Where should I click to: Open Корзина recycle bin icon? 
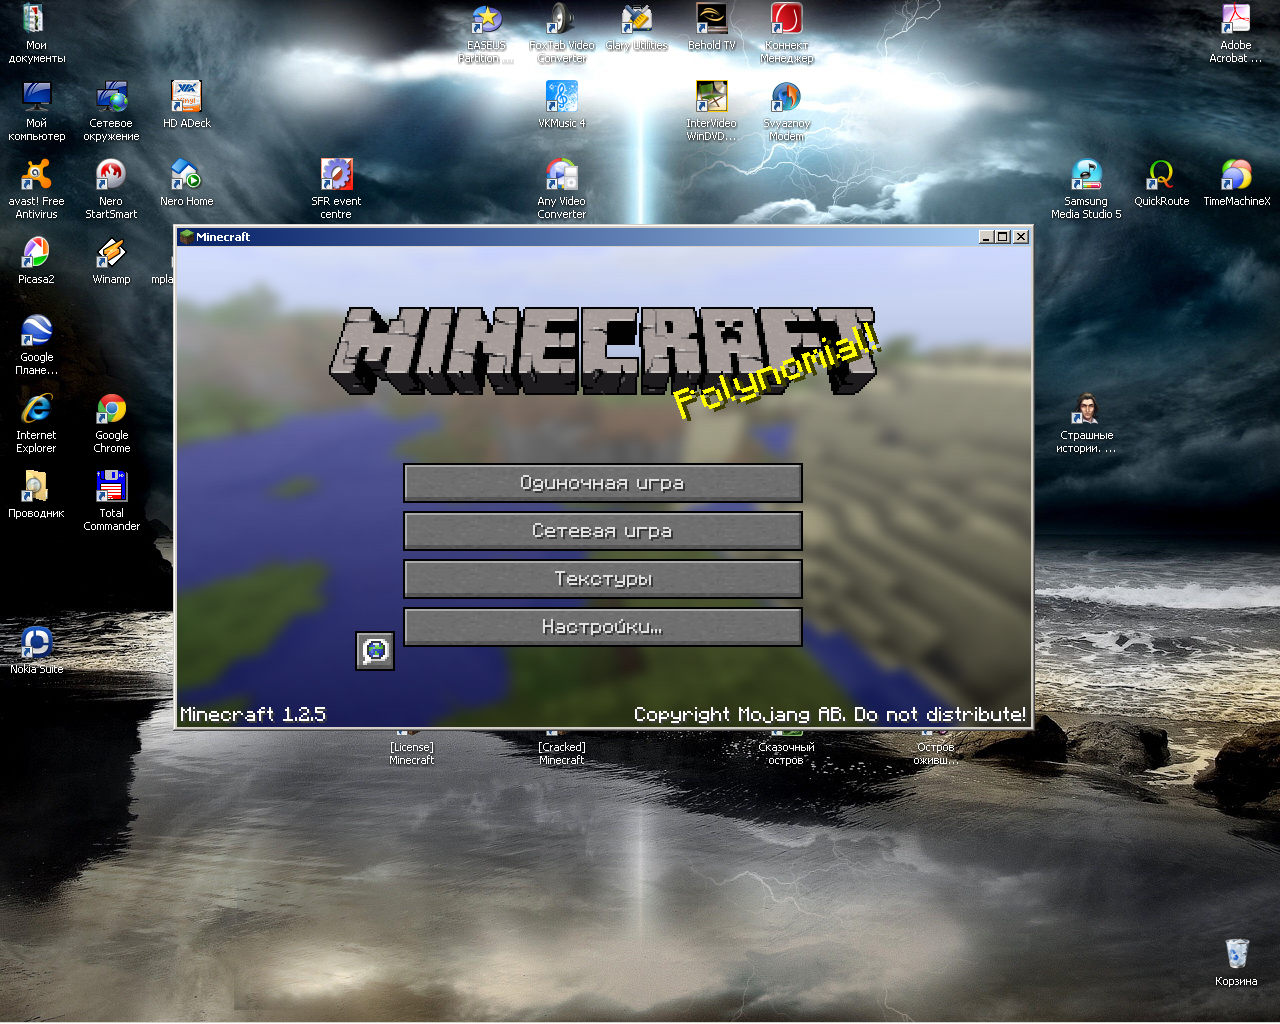pos(1236,963)
